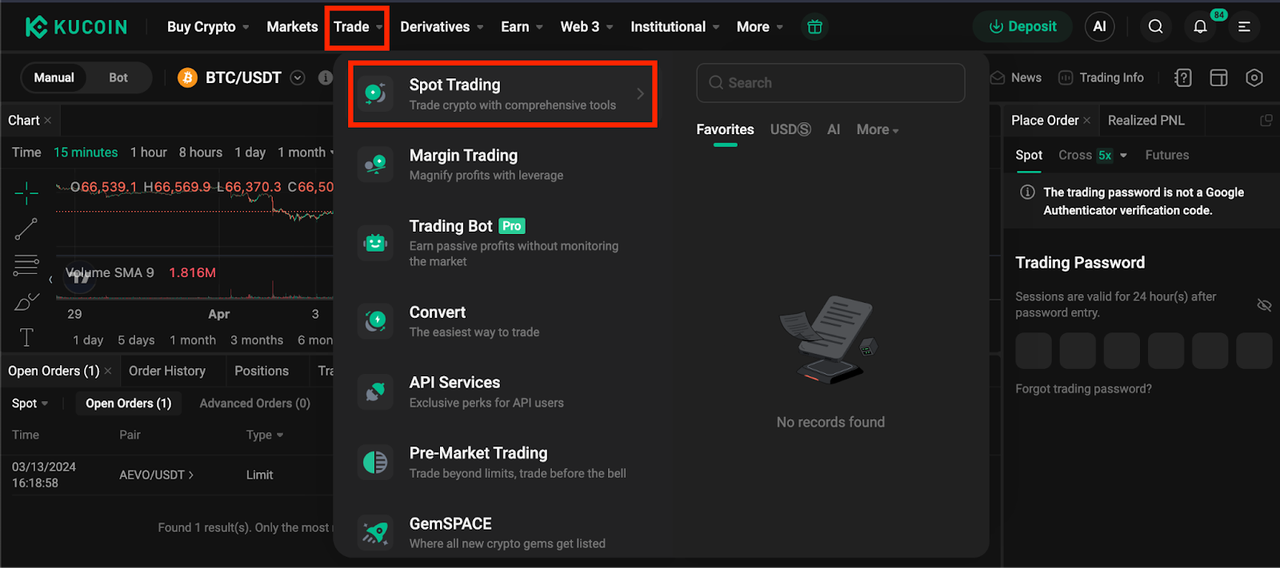Open notifications bell icon
This screenshot has width=1280, height=568.
tap(1200, 27)
